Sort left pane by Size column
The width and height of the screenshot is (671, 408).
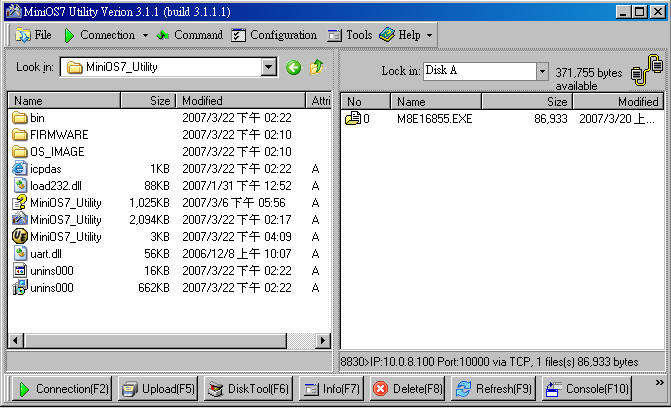148,101
